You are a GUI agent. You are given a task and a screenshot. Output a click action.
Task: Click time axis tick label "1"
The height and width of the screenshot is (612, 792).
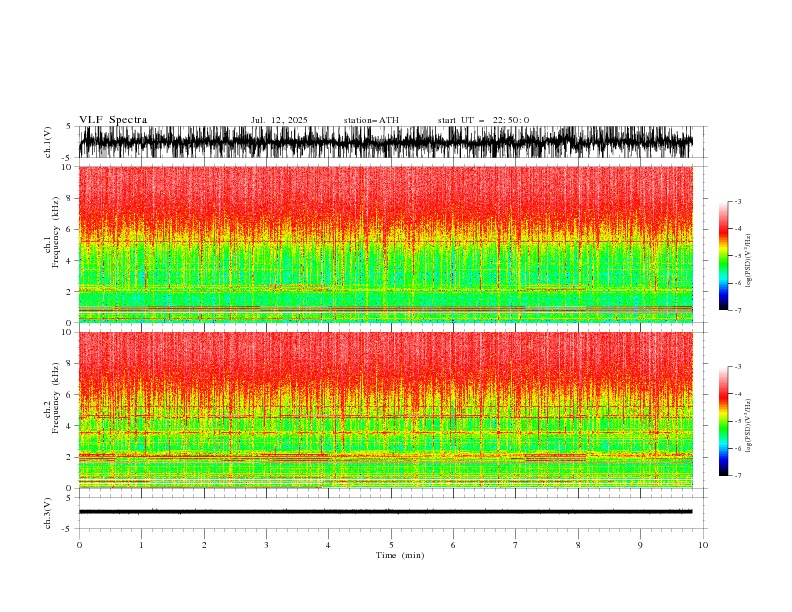pyautogui.click(x=141, y=545)
